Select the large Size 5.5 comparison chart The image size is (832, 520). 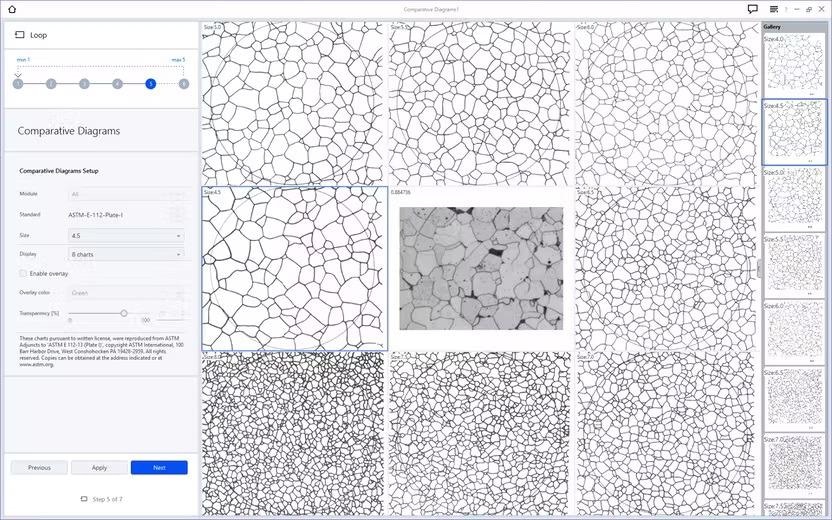(x=480, y=103)
